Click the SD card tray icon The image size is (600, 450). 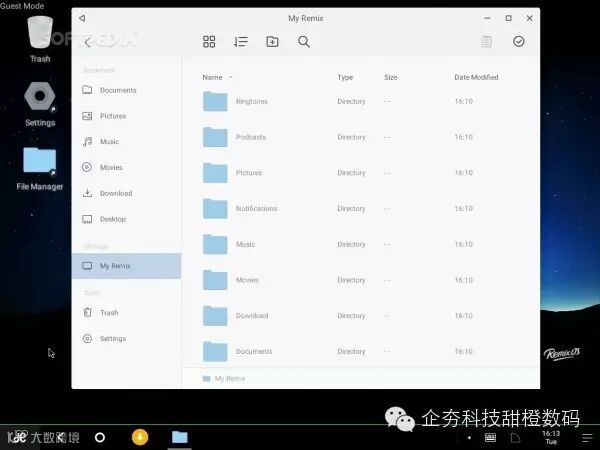click(515, 437)
